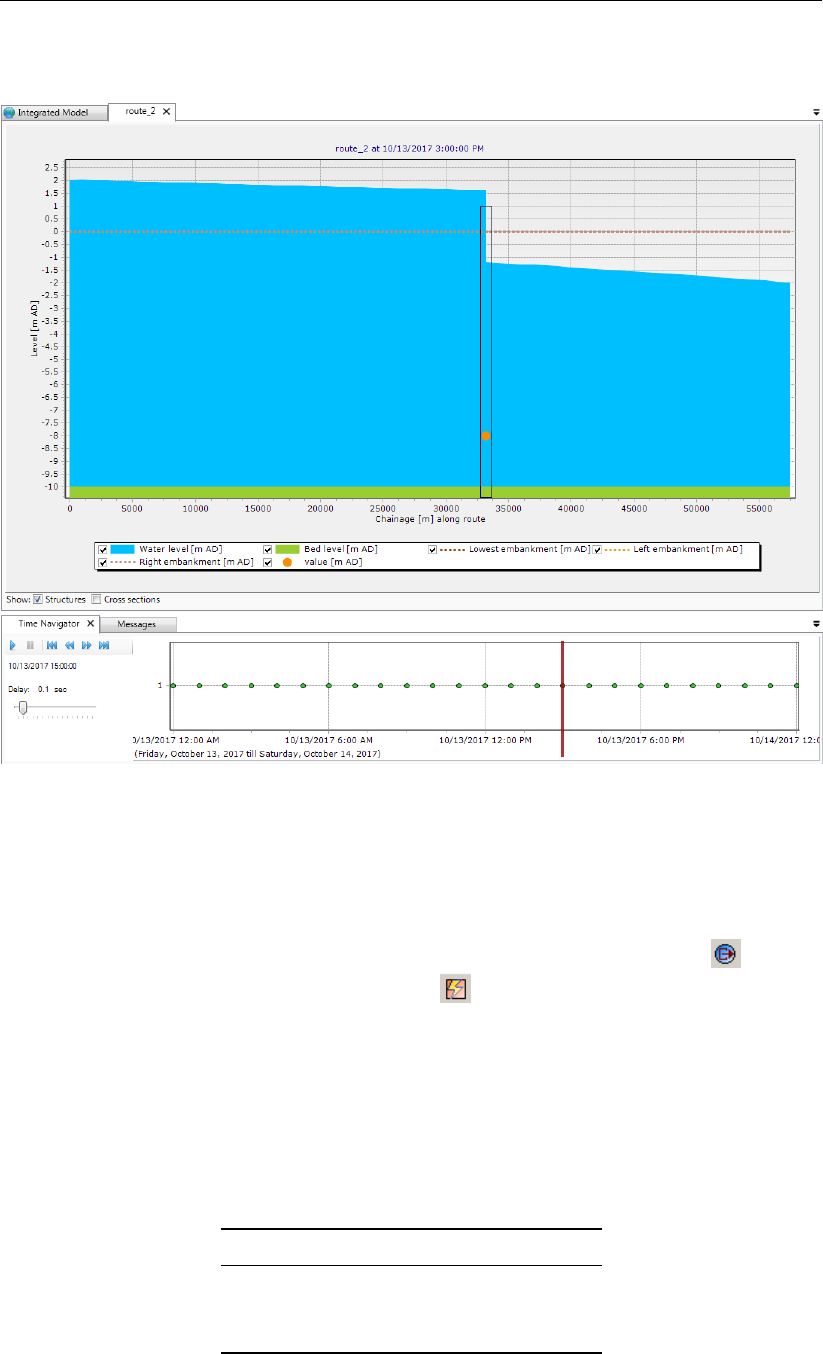Open the chart panel options dropdown arrow

click(x=816, y=113)
